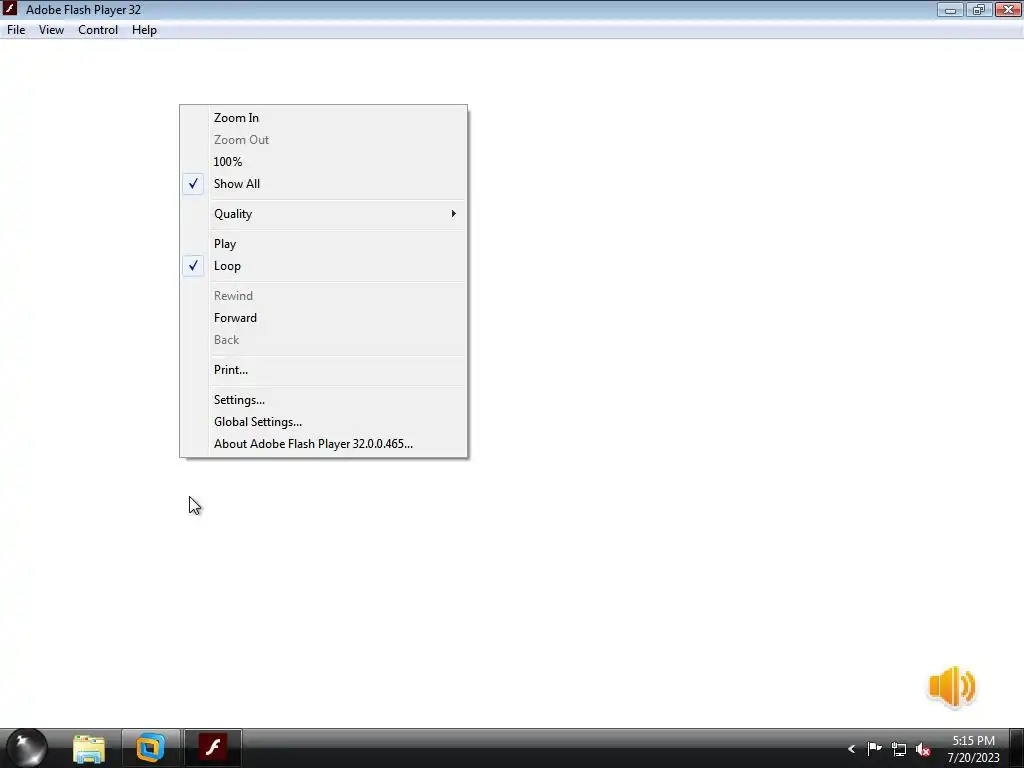Select Print... from the context menu
This screenshot has height=768, width=1024.
coord(323,370)
